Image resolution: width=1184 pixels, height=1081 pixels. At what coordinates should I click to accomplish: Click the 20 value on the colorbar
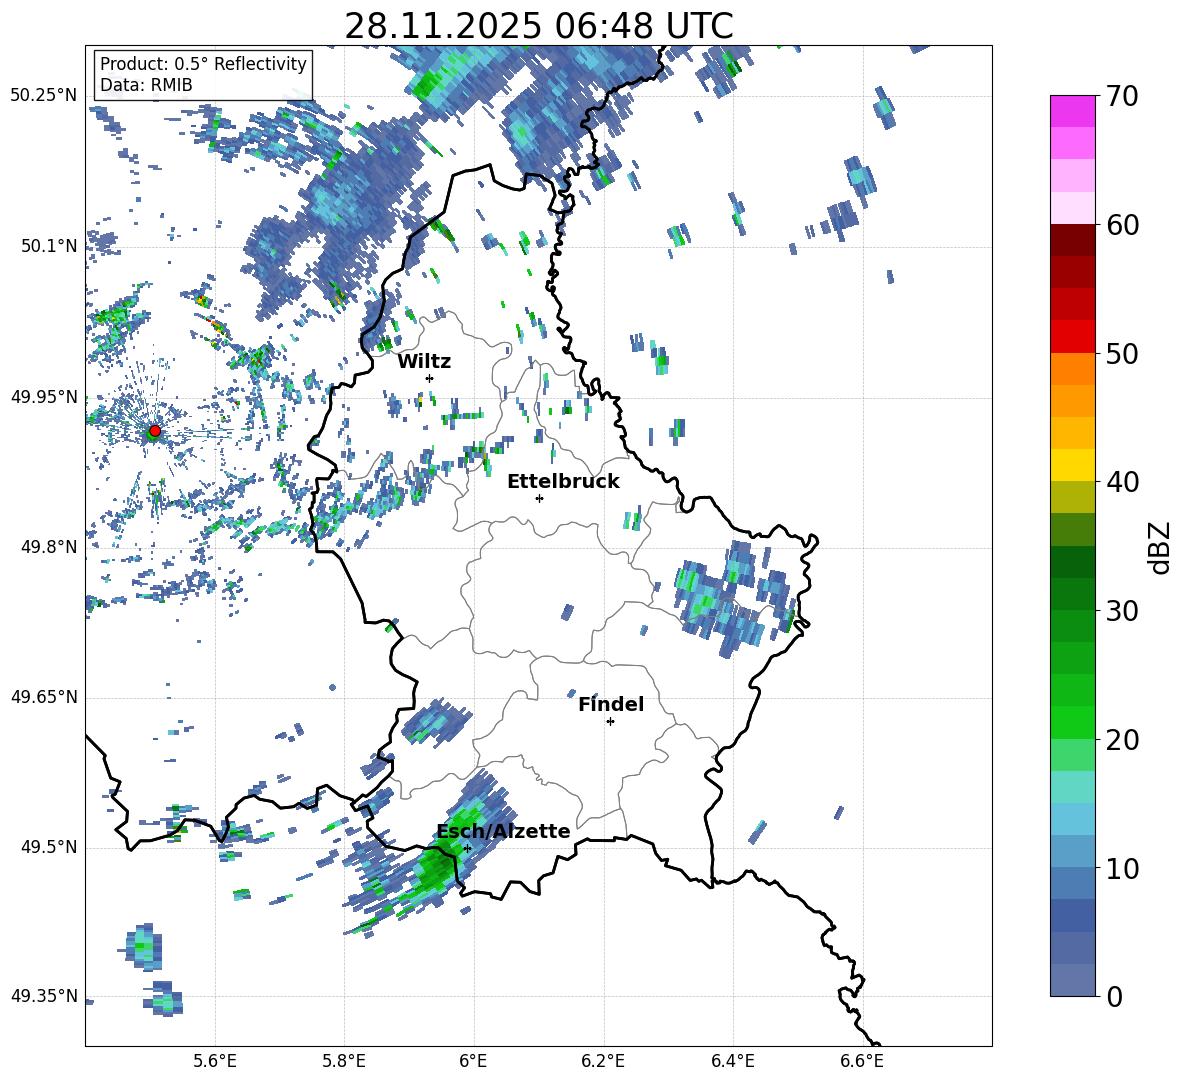tap(1121, 740)
